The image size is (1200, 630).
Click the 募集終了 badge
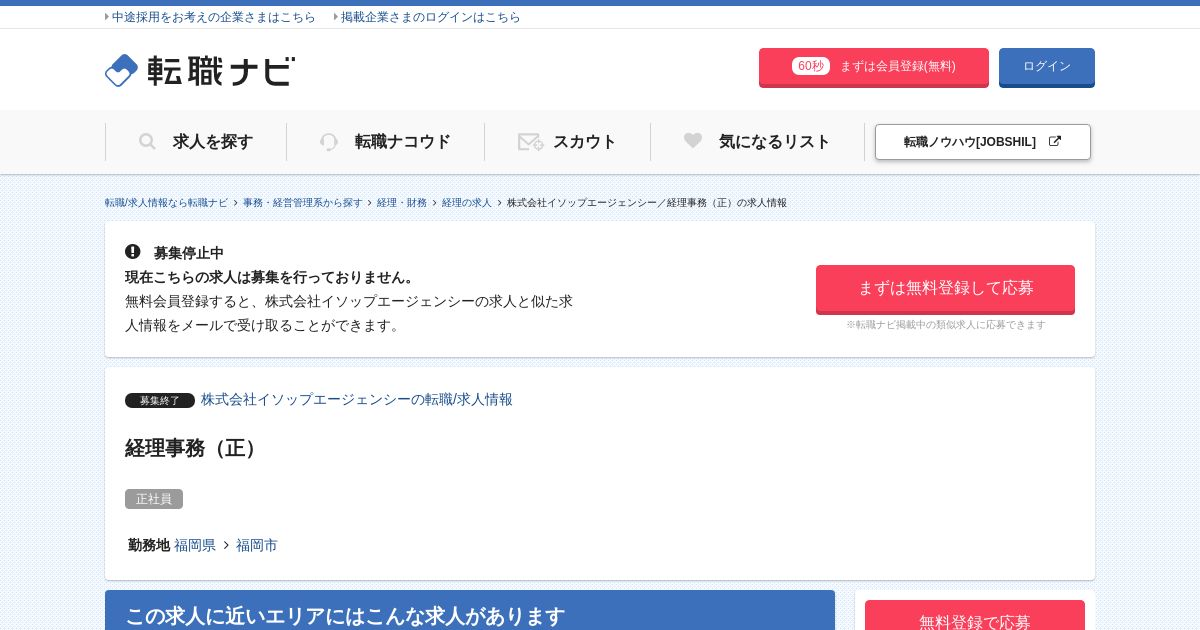point(160,400)
